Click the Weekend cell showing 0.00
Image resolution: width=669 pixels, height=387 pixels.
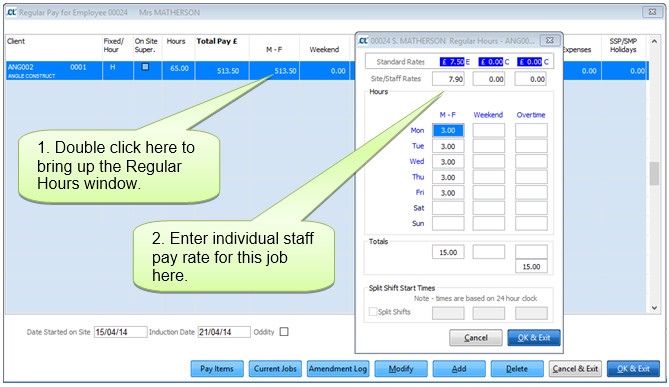[x=325, y=71]
